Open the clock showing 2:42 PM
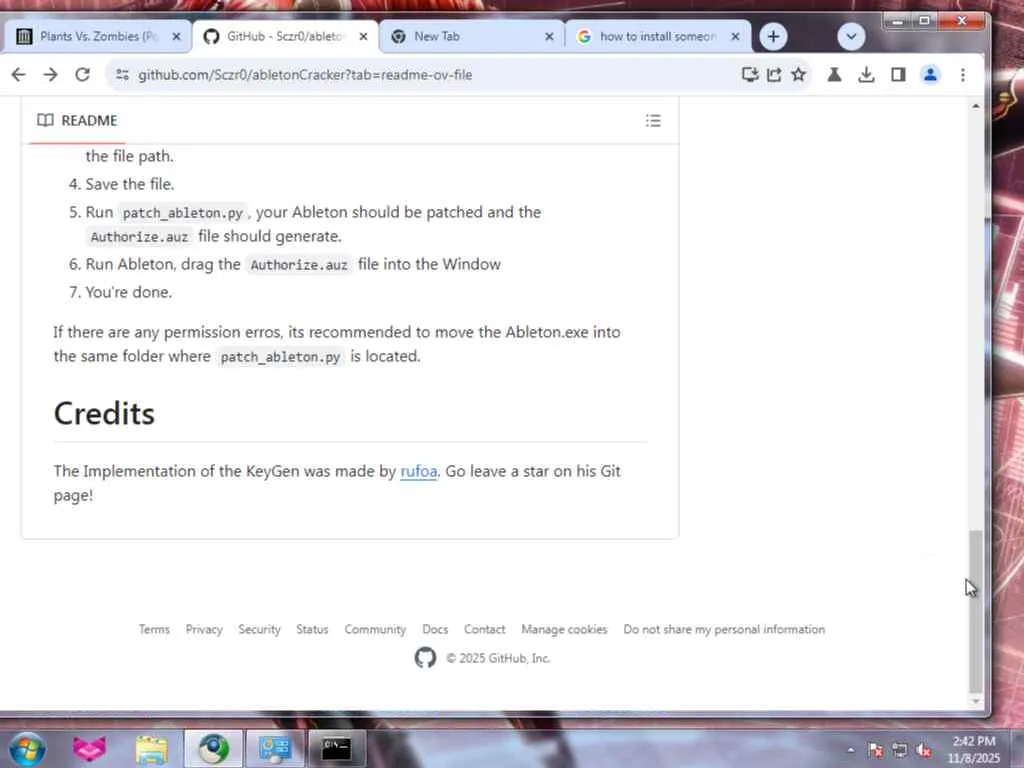 [974, 749]
